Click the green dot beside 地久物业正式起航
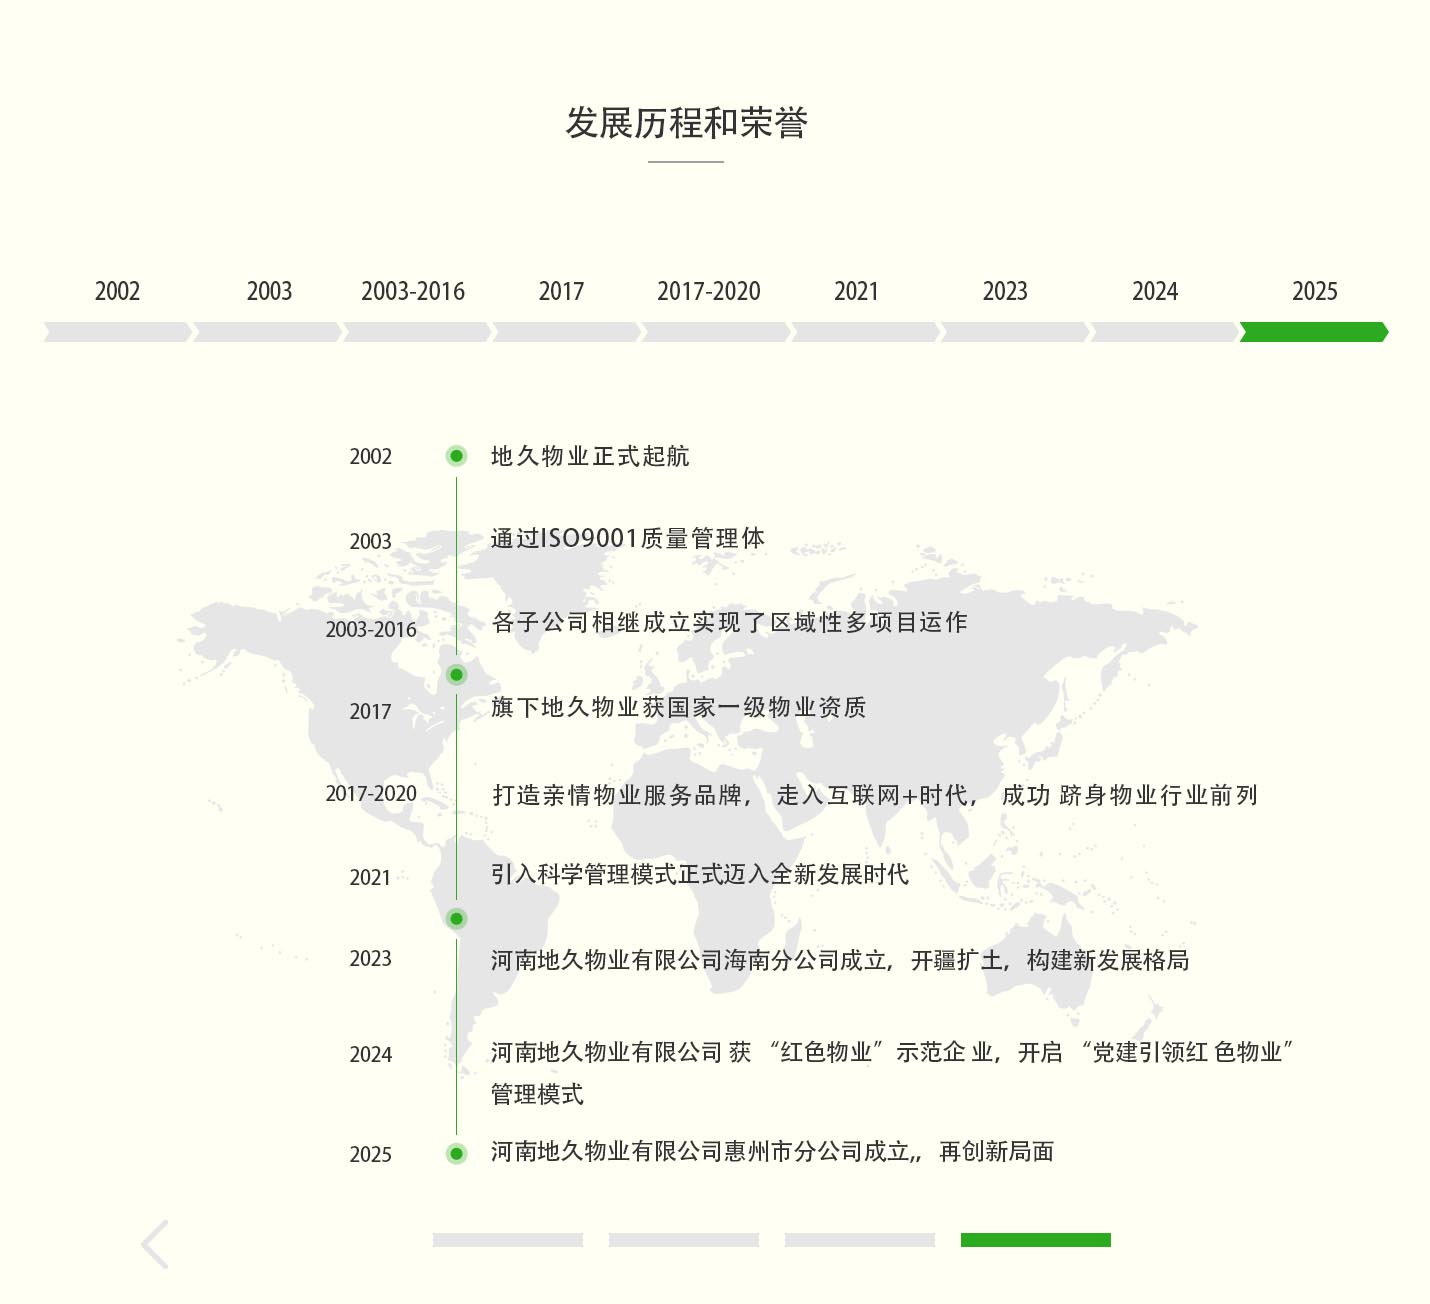1430x1304 pixels. (x=456, y=456)
